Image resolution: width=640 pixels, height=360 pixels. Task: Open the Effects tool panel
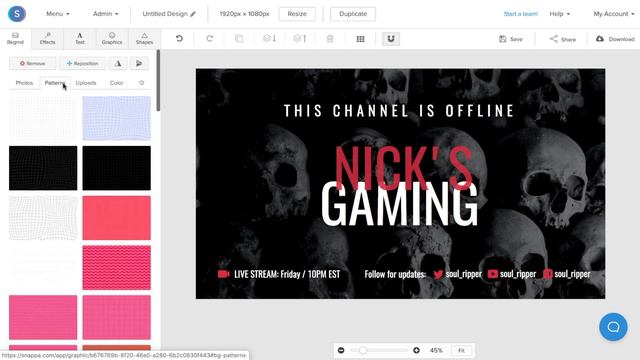[47, 39]
